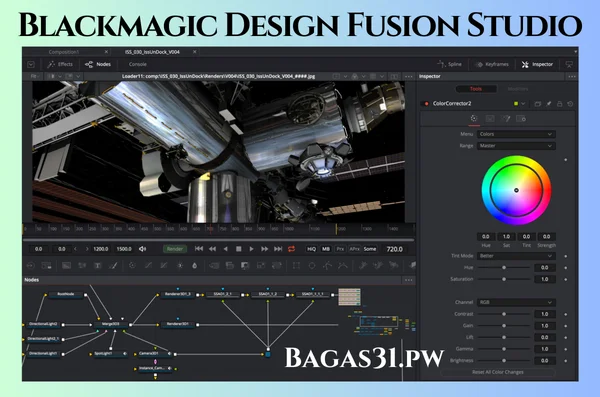The image size is (600, 397).
Task: Click the Hue value field under wheel
Action: click(486, 237)
